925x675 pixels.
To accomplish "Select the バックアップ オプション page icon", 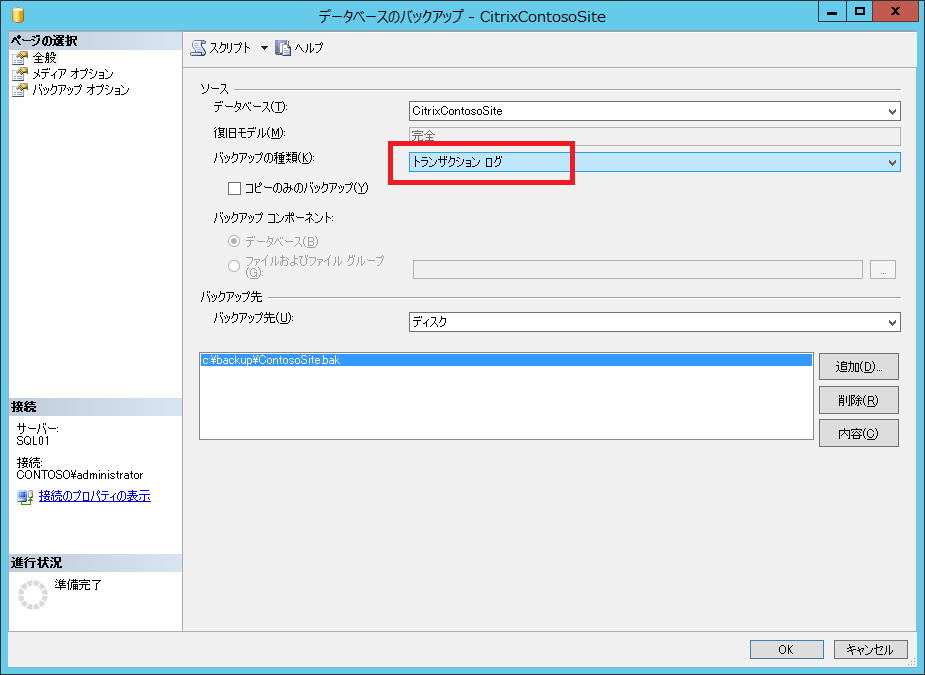I will pos(20,90).
